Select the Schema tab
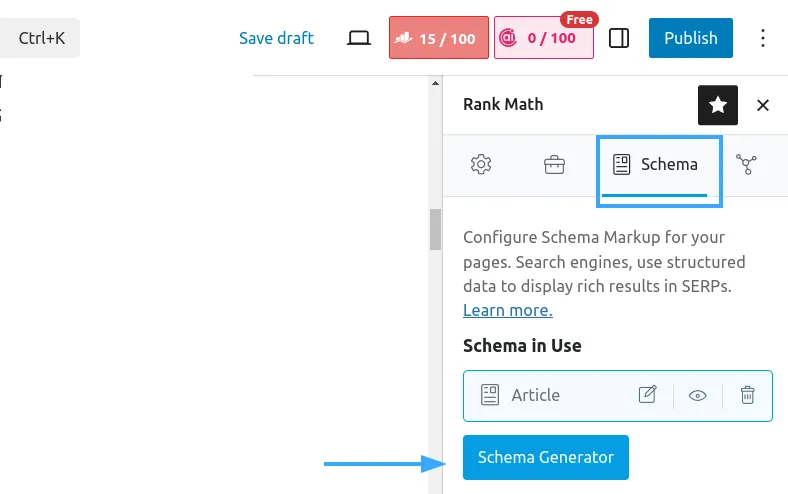 point(656,164)
